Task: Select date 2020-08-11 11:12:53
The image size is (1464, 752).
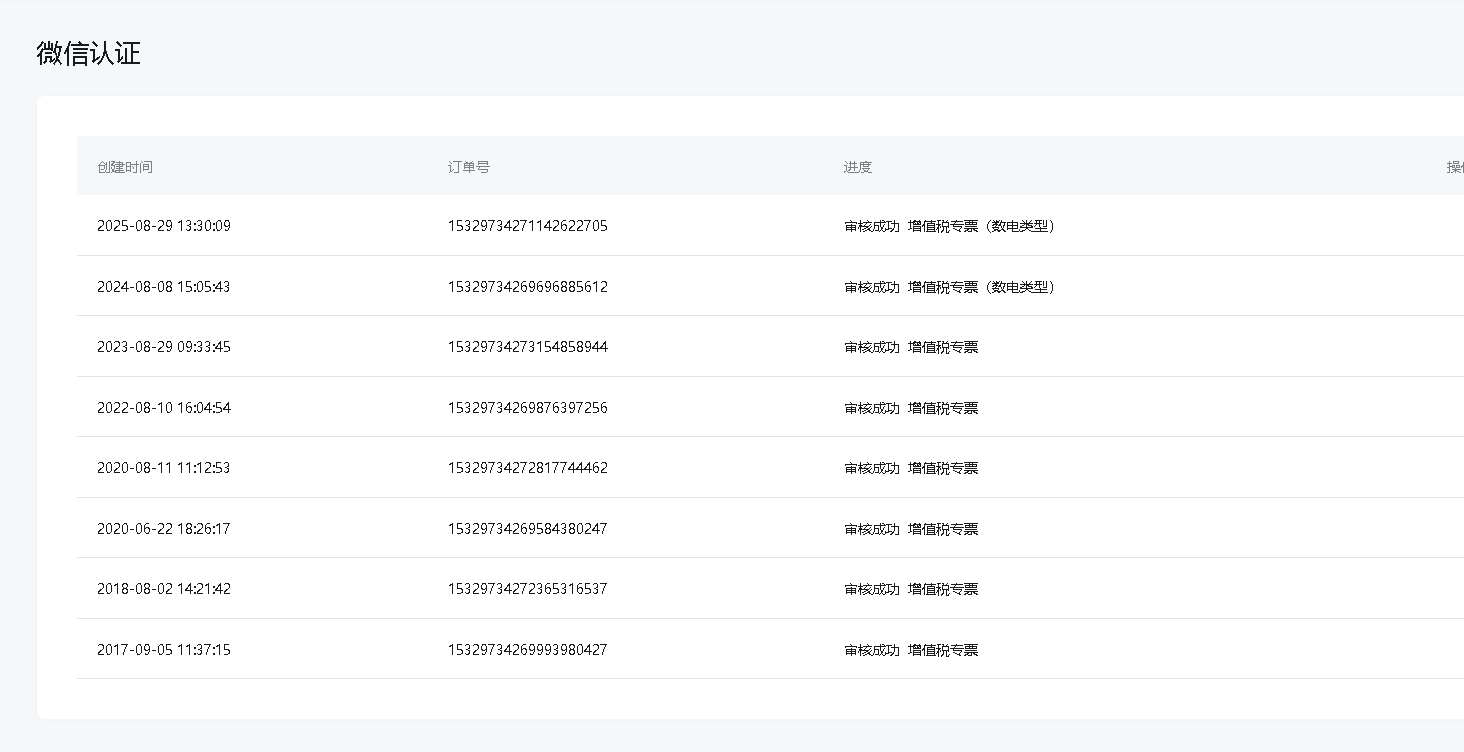Action: [164, 468]
